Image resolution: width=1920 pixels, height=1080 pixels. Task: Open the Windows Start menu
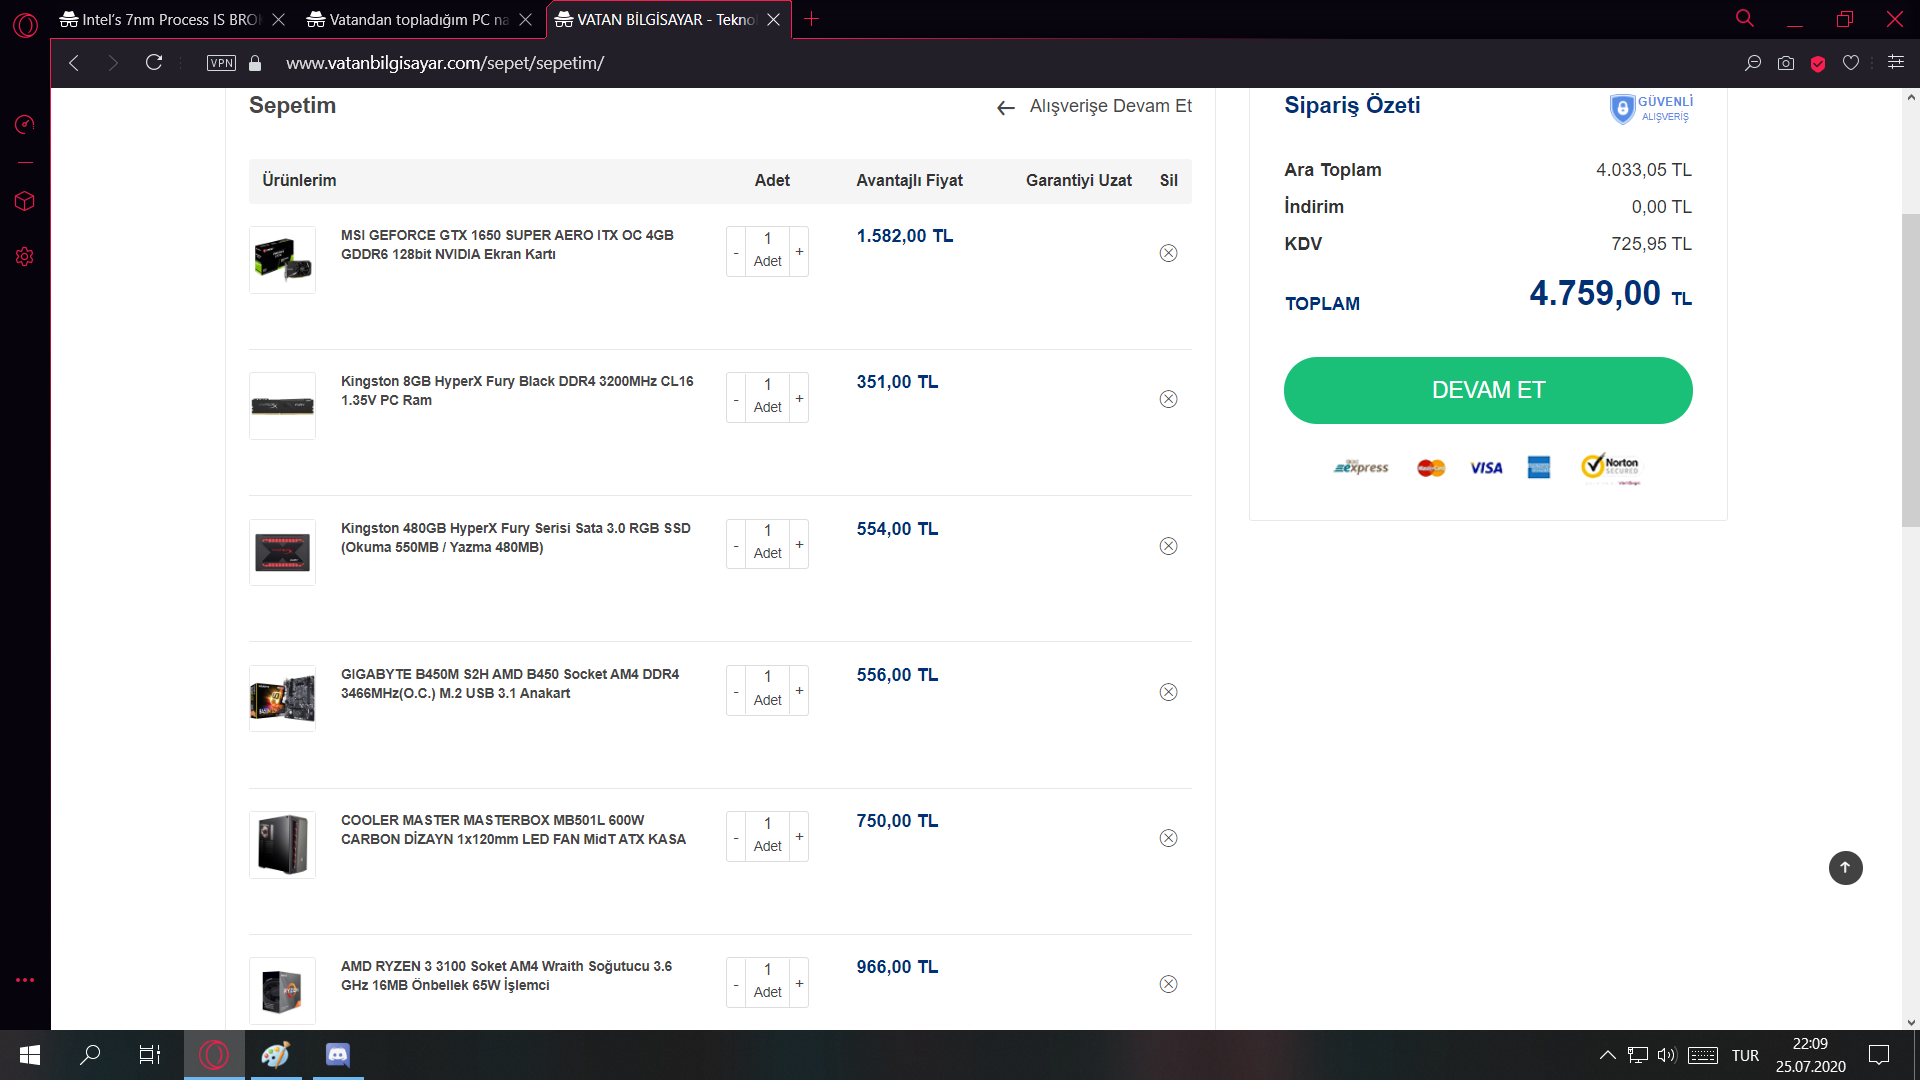pos(30,1055)
